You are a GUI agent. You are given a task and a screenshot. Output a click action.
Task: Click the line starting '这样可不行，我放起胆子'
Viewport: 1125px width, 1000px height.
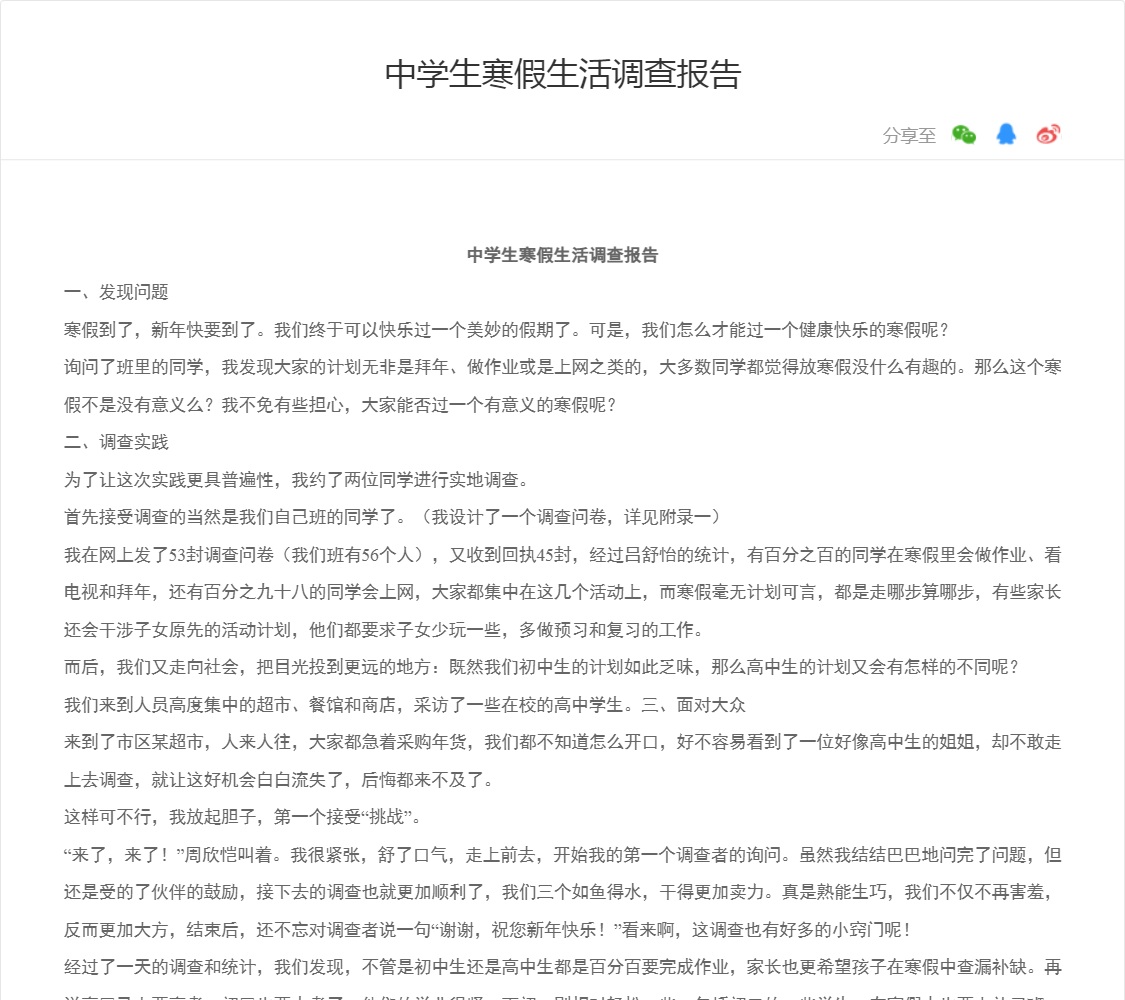(243, 817)
